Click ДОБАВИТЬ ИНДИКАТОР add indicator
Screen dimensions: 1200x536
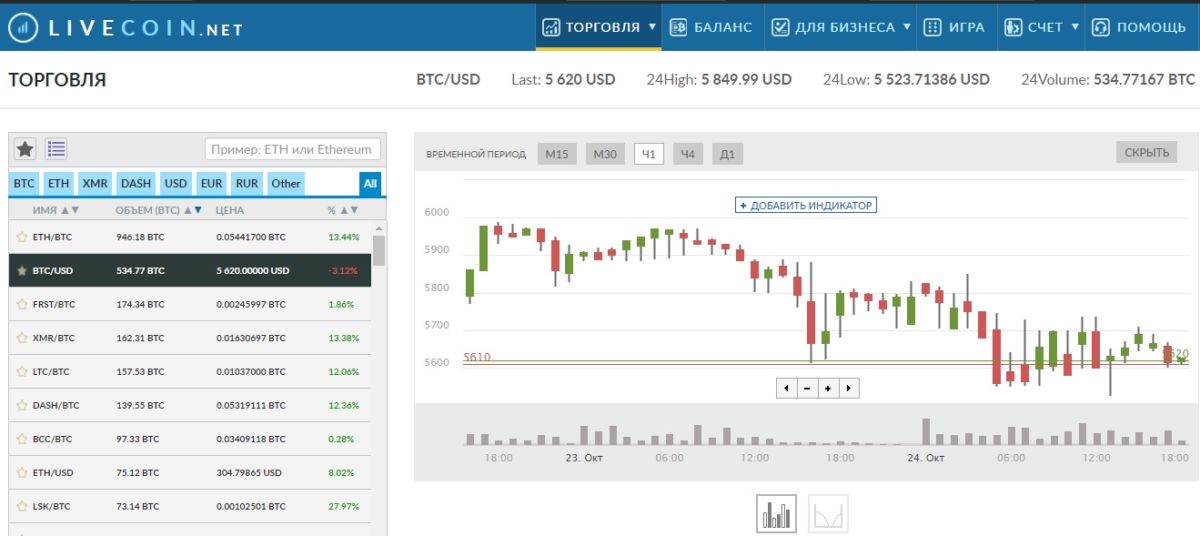click(x=806, y=205)
